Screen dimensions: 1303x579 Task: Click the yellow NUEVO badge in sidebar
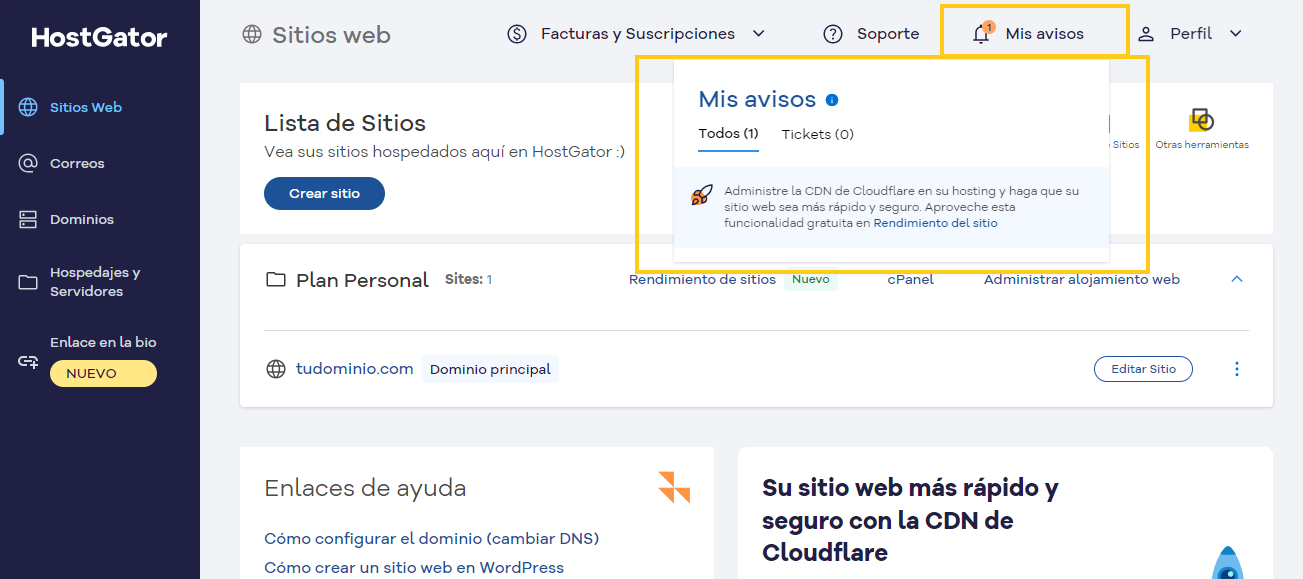point(103,373)
